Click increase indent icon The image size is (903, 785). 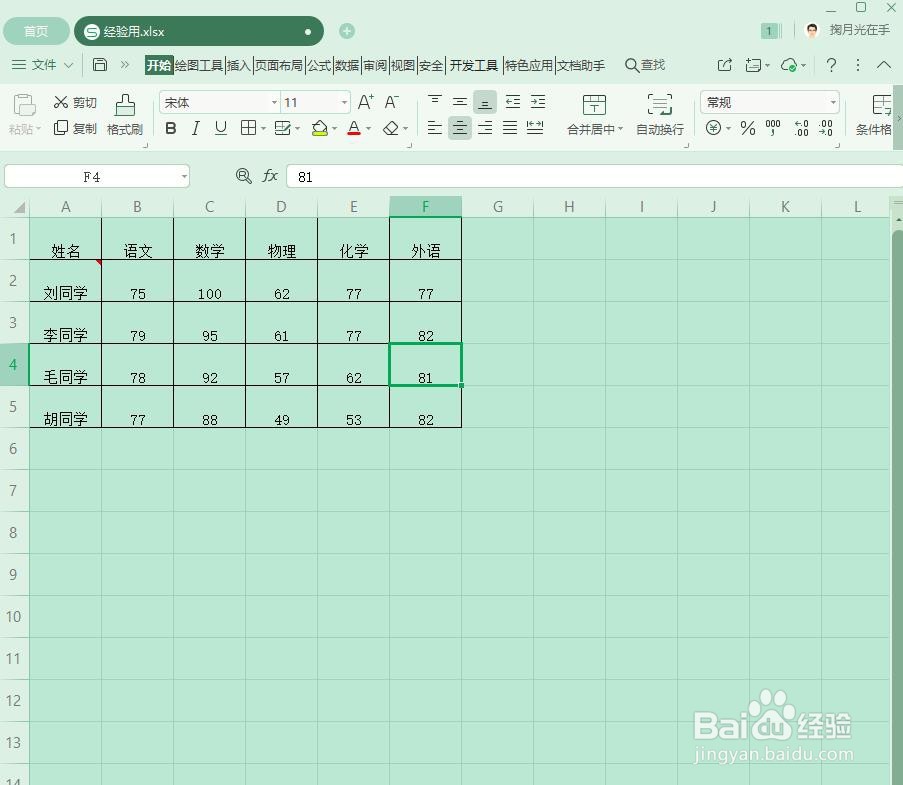[x=538, y=102]
